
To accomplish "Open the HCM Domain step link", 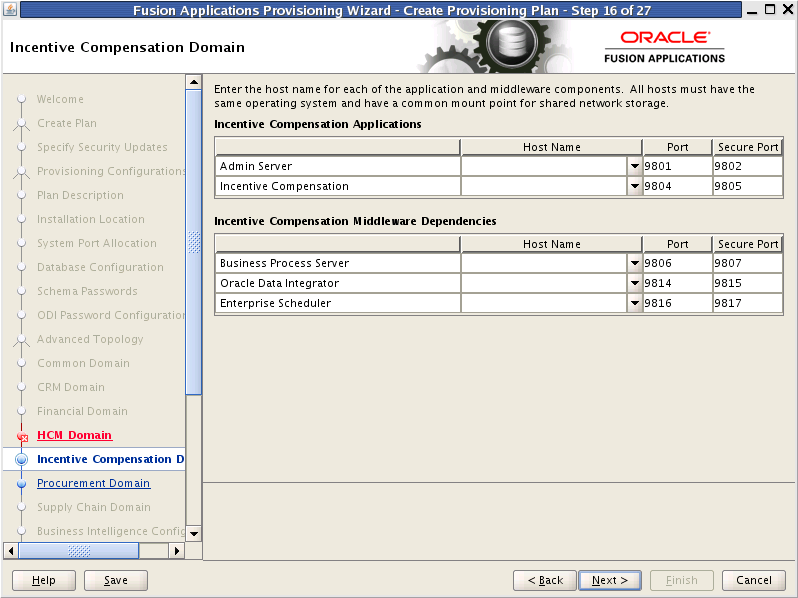I will tap(74, 435).
